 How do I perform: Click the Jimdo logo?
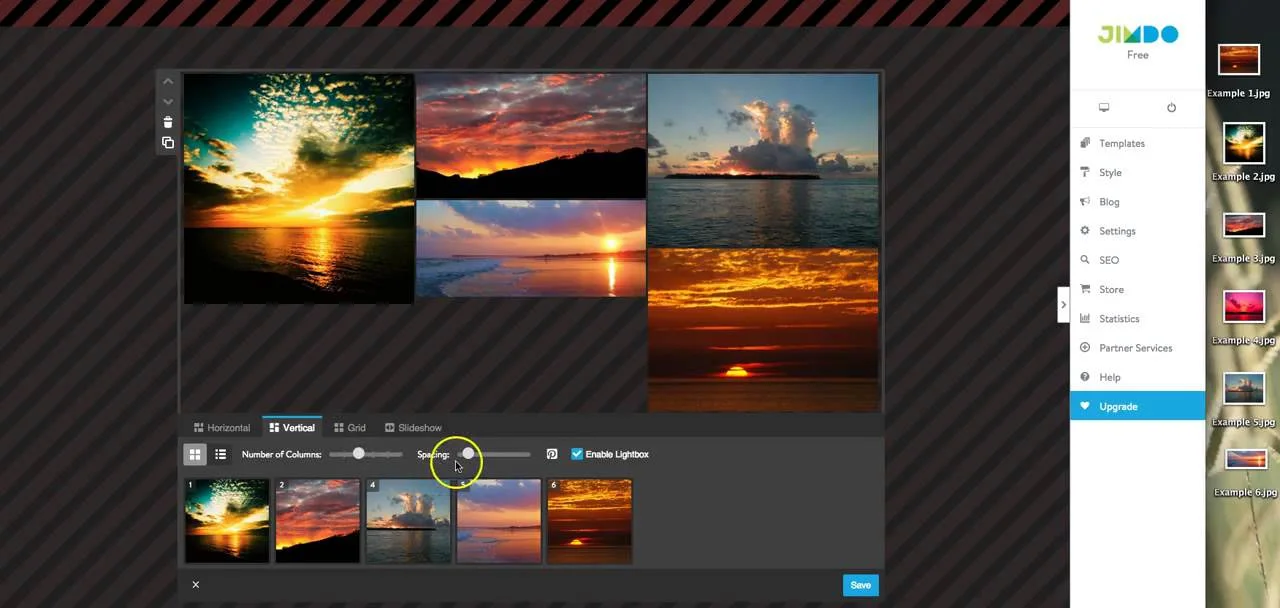(x=1138, y=34)
